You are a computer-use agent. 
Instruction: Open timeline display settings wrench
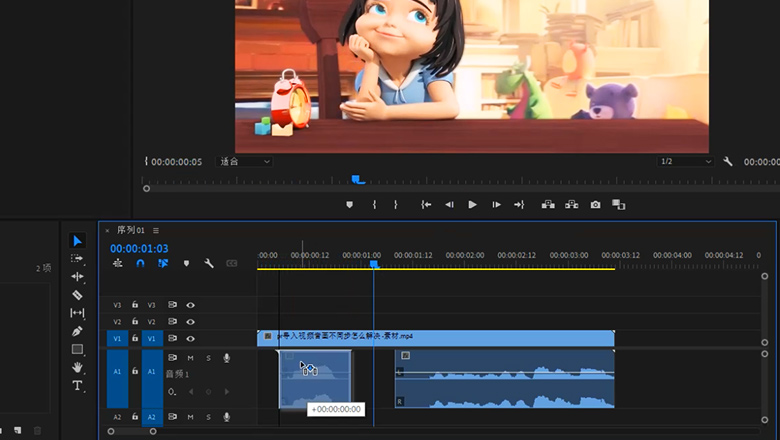(209, 263)
